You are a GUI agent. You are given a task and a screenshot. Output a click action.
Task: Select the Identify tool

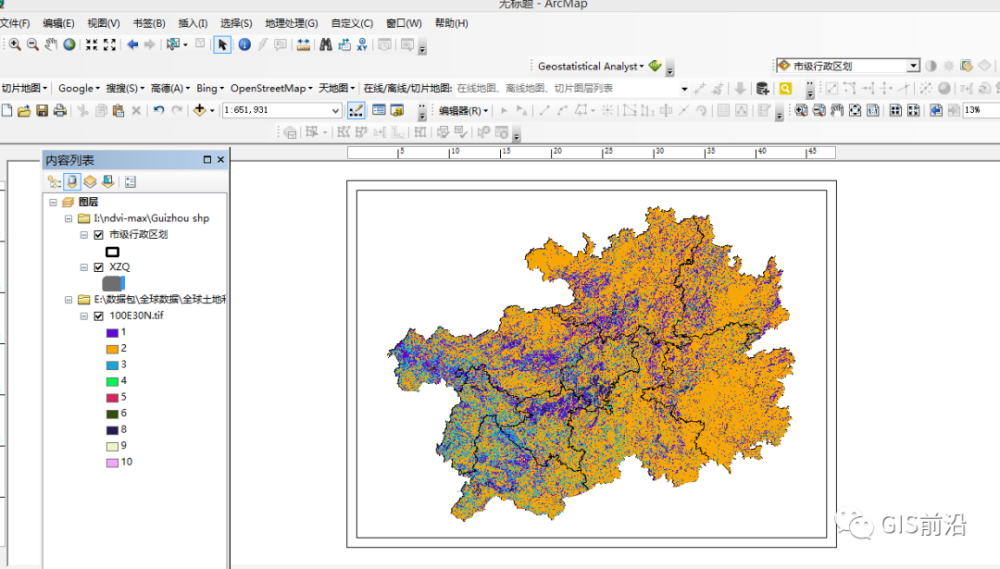click(x=244, y=45)
